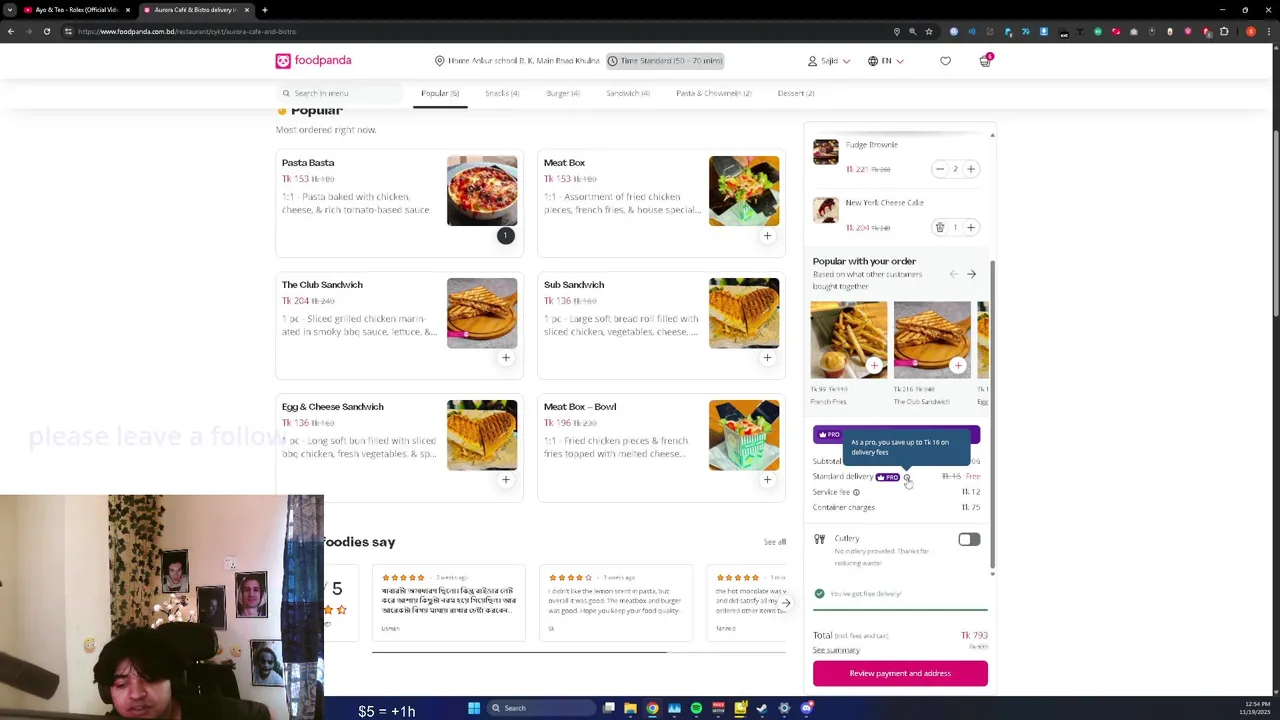Add Egg & Cheese Sandwich to cart
Screen dimensions: 1280x720
pos(505,480)
